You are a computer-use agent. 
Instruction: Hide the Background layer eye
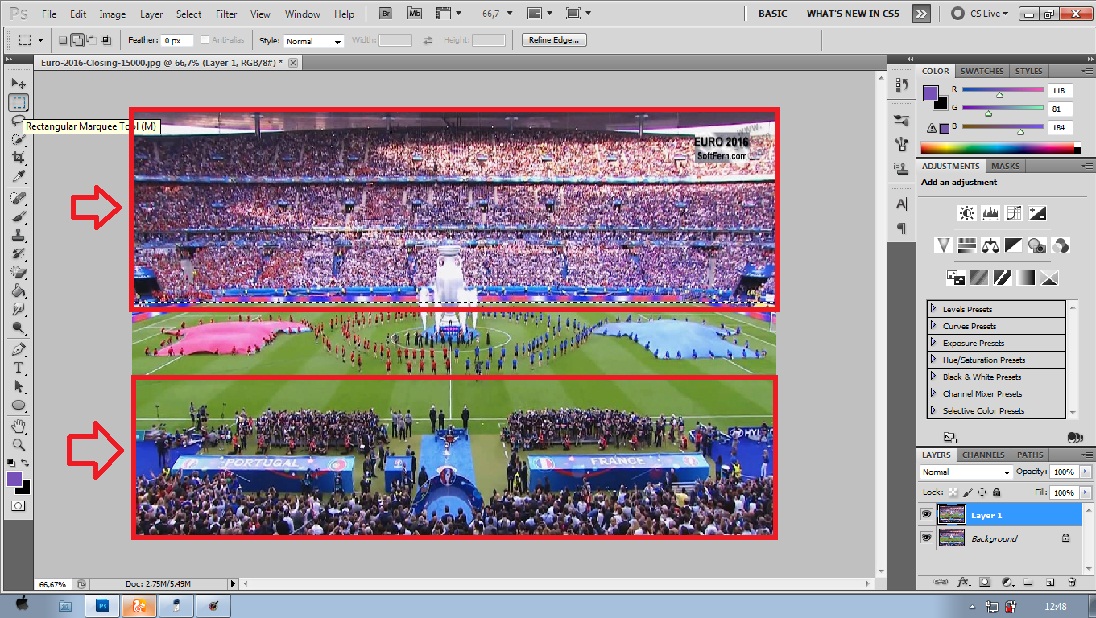pyautogui.click(x=927, y=538)
